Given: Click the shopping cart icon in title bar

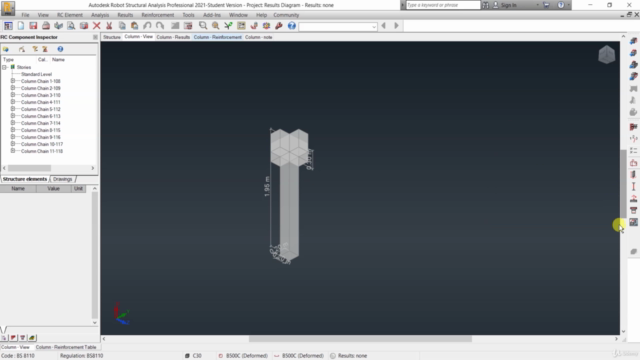Looking at the screenshot, I should tap(546, 5).
